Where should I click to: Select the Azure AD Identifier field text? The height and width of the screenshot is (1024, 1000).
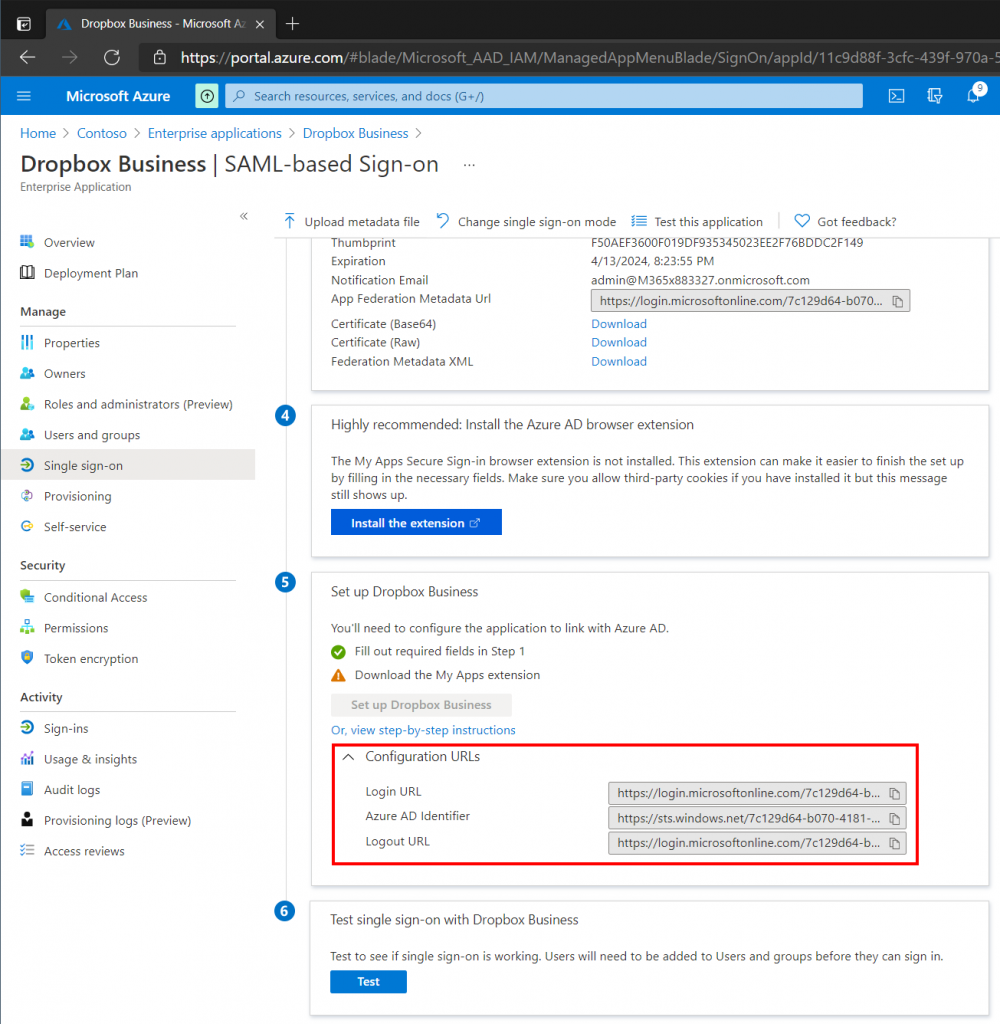coord(748,818)
